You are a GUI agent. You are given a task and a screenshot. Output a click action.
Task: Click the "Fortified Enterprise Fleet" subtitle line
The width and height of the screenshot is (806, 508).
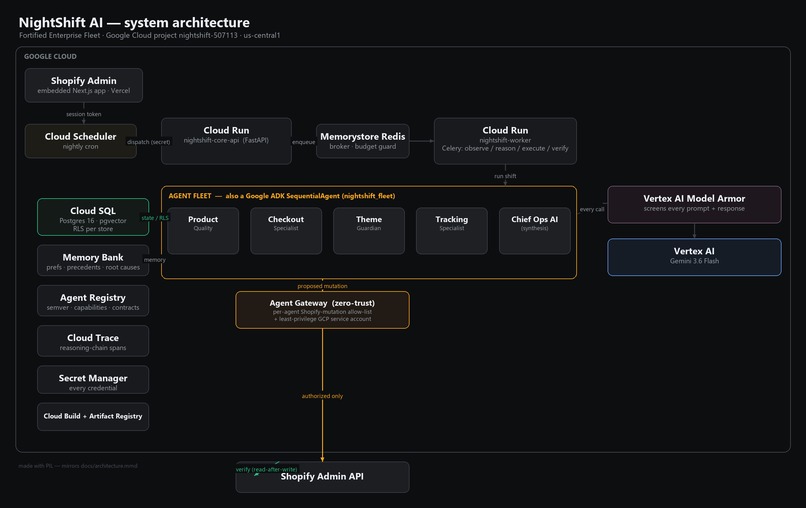point(150,35)
